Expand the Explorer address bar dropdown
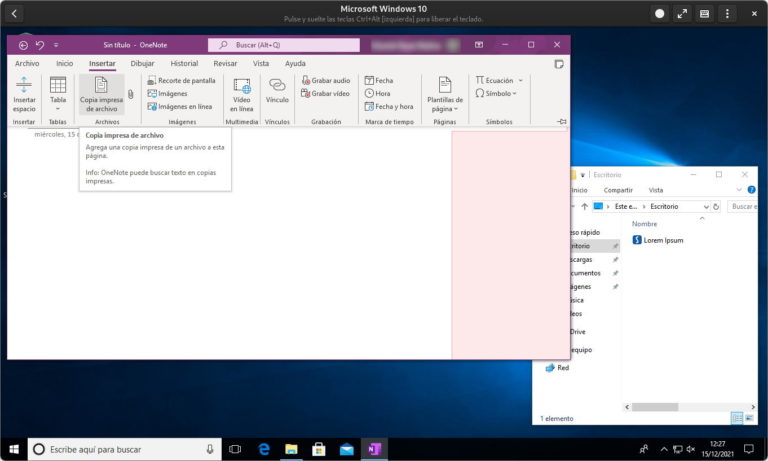The height and width of the screenshot is (461, 768). [706, 207]
